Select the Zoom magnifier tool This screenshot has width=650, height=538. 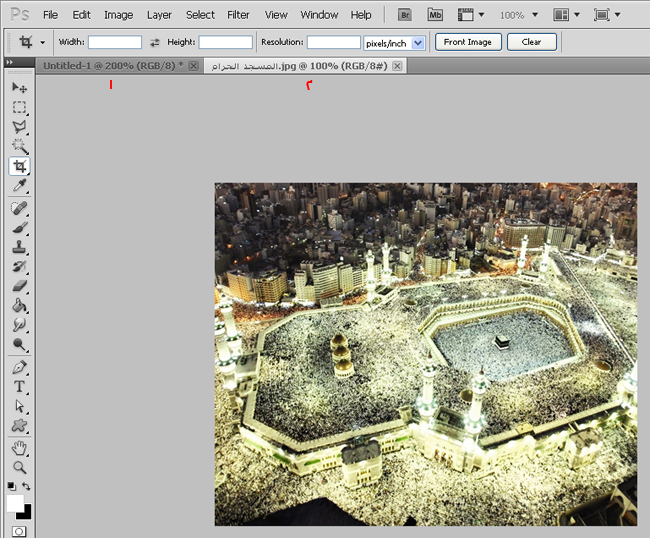19,467
